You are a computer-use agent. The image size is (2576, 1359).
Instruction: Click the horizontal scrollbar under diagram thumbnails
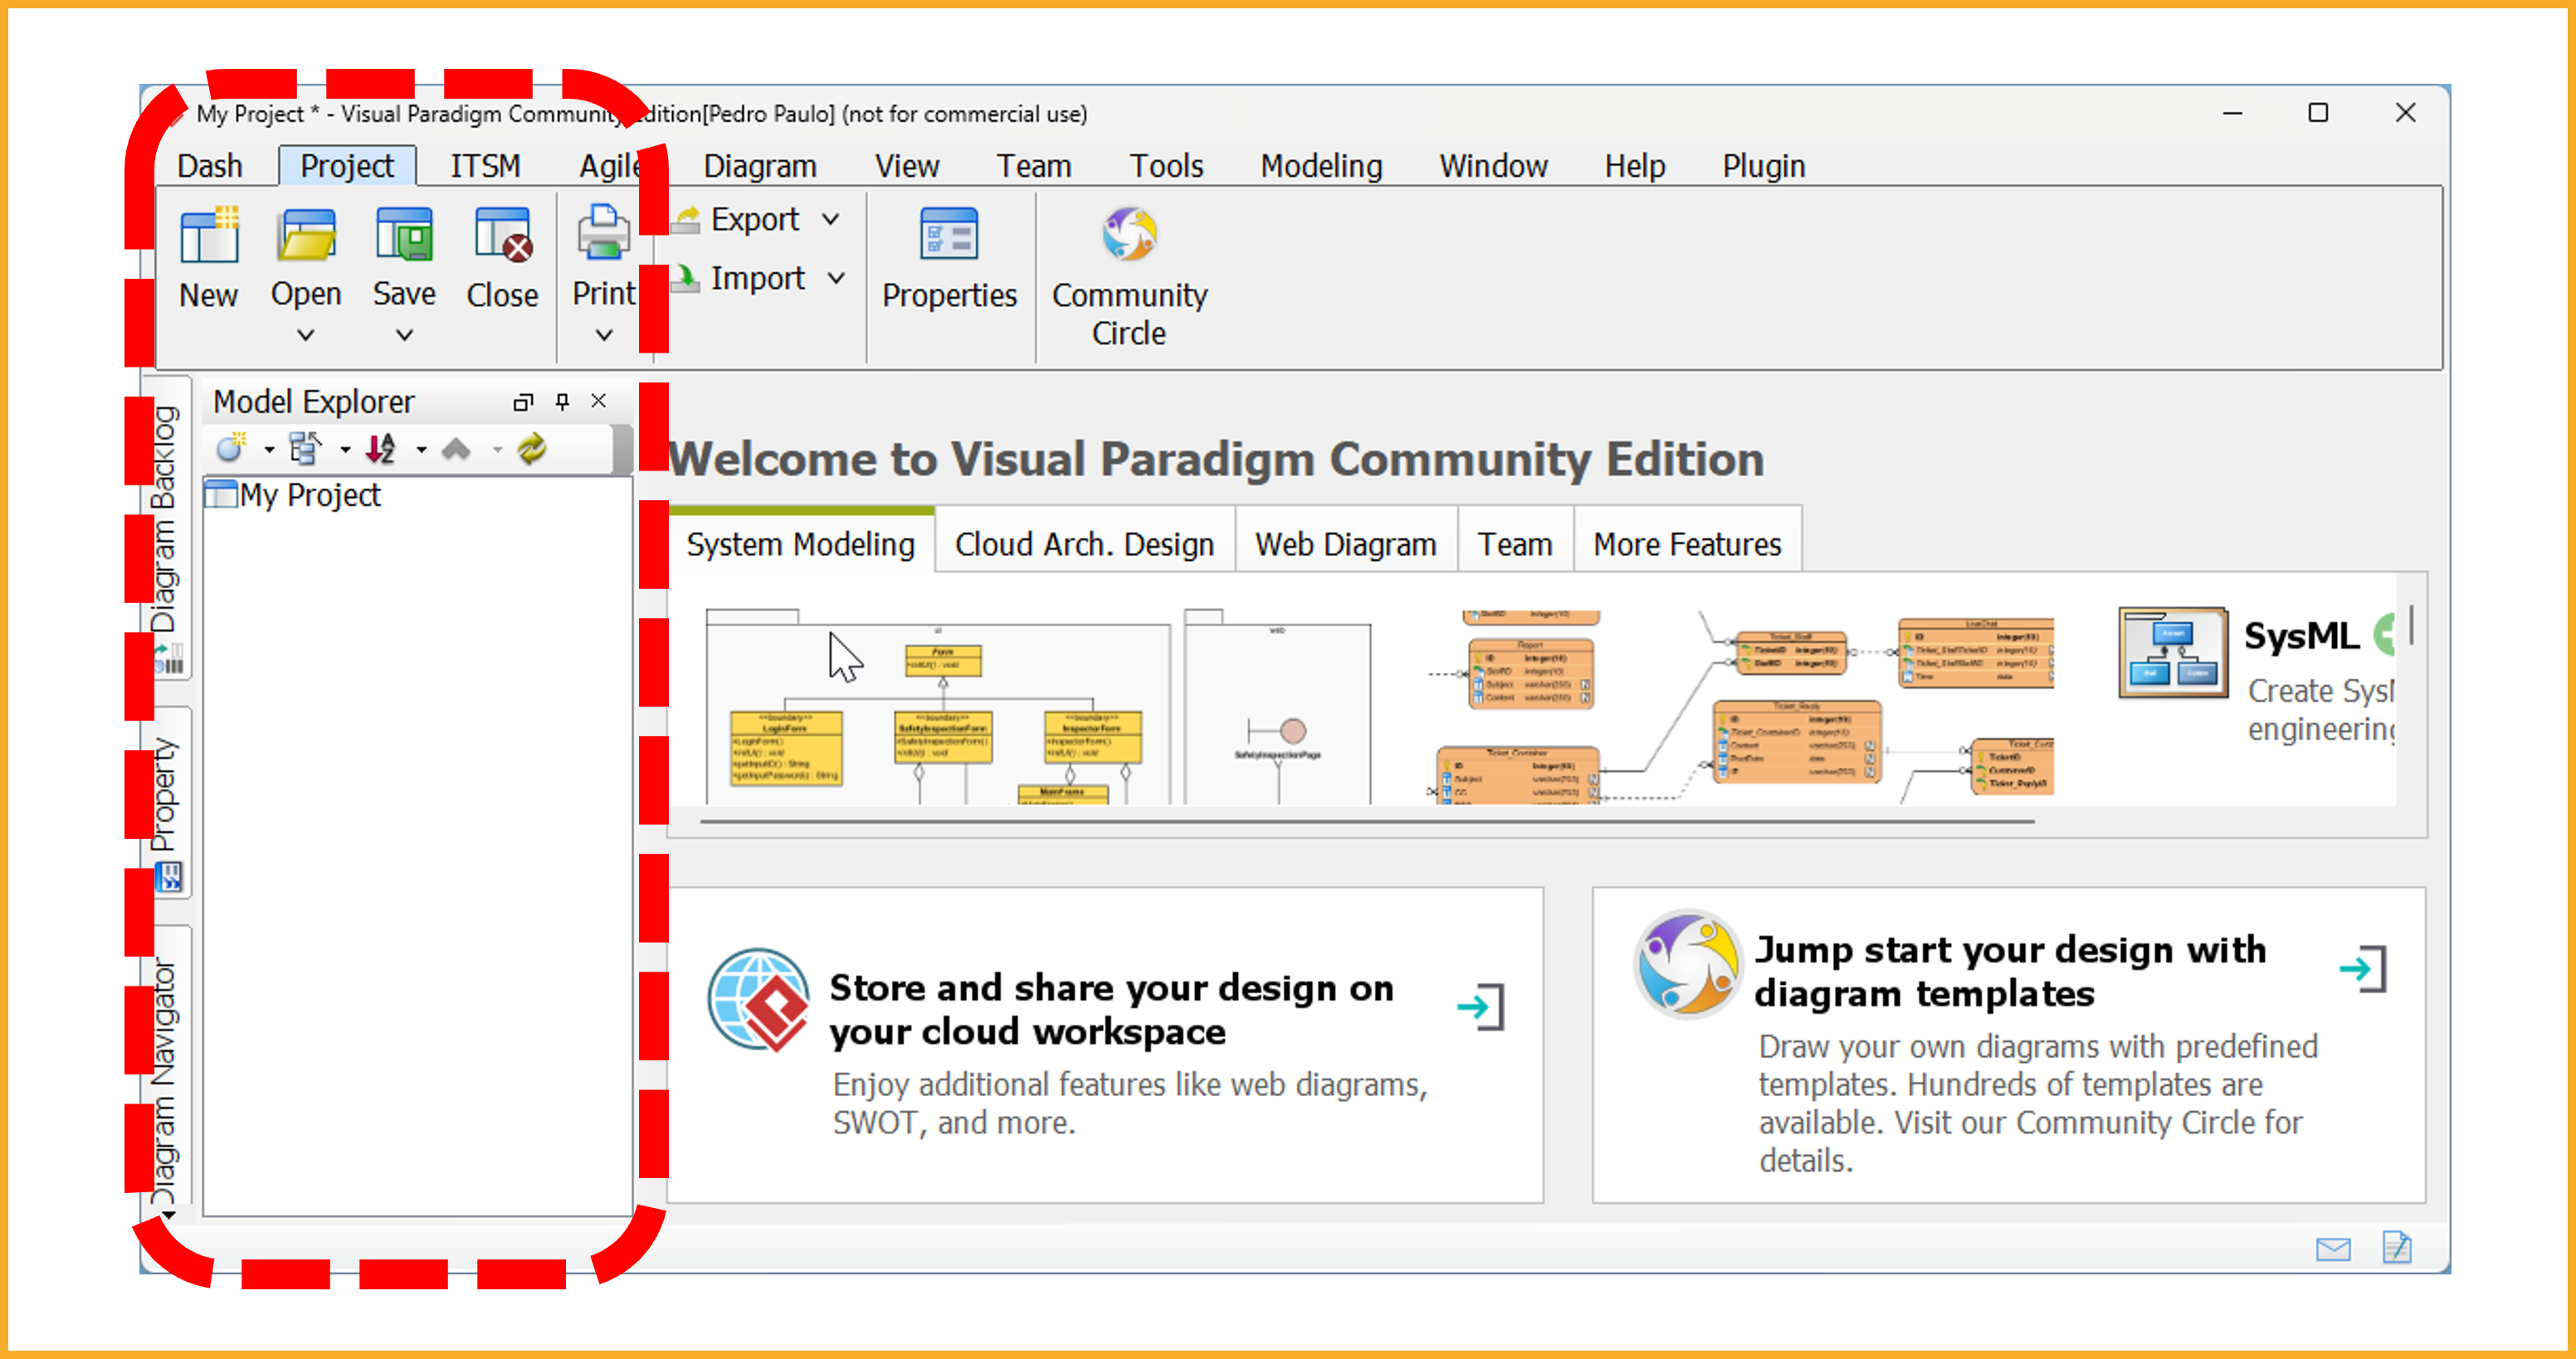point(1368,821)
